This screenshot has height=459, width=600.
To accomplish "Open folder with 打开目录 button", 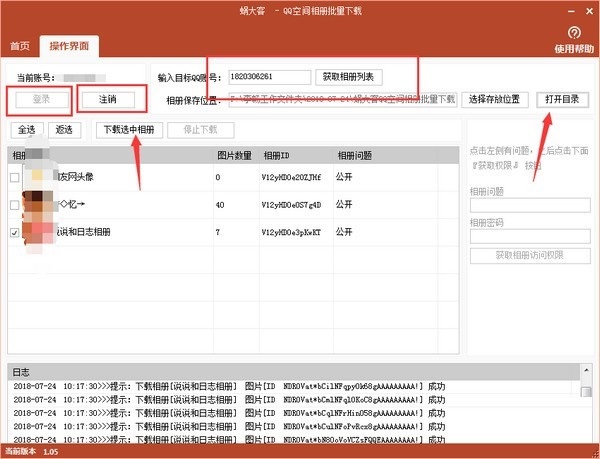I will (x=562, y=99).
